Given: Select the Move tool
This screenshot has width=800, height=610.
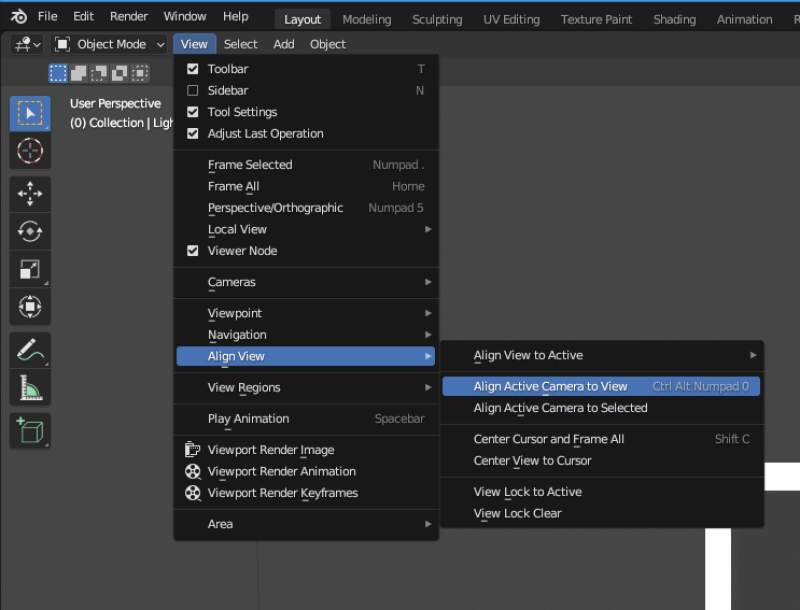Looking at the screenshot, I should tap(30, 194).
